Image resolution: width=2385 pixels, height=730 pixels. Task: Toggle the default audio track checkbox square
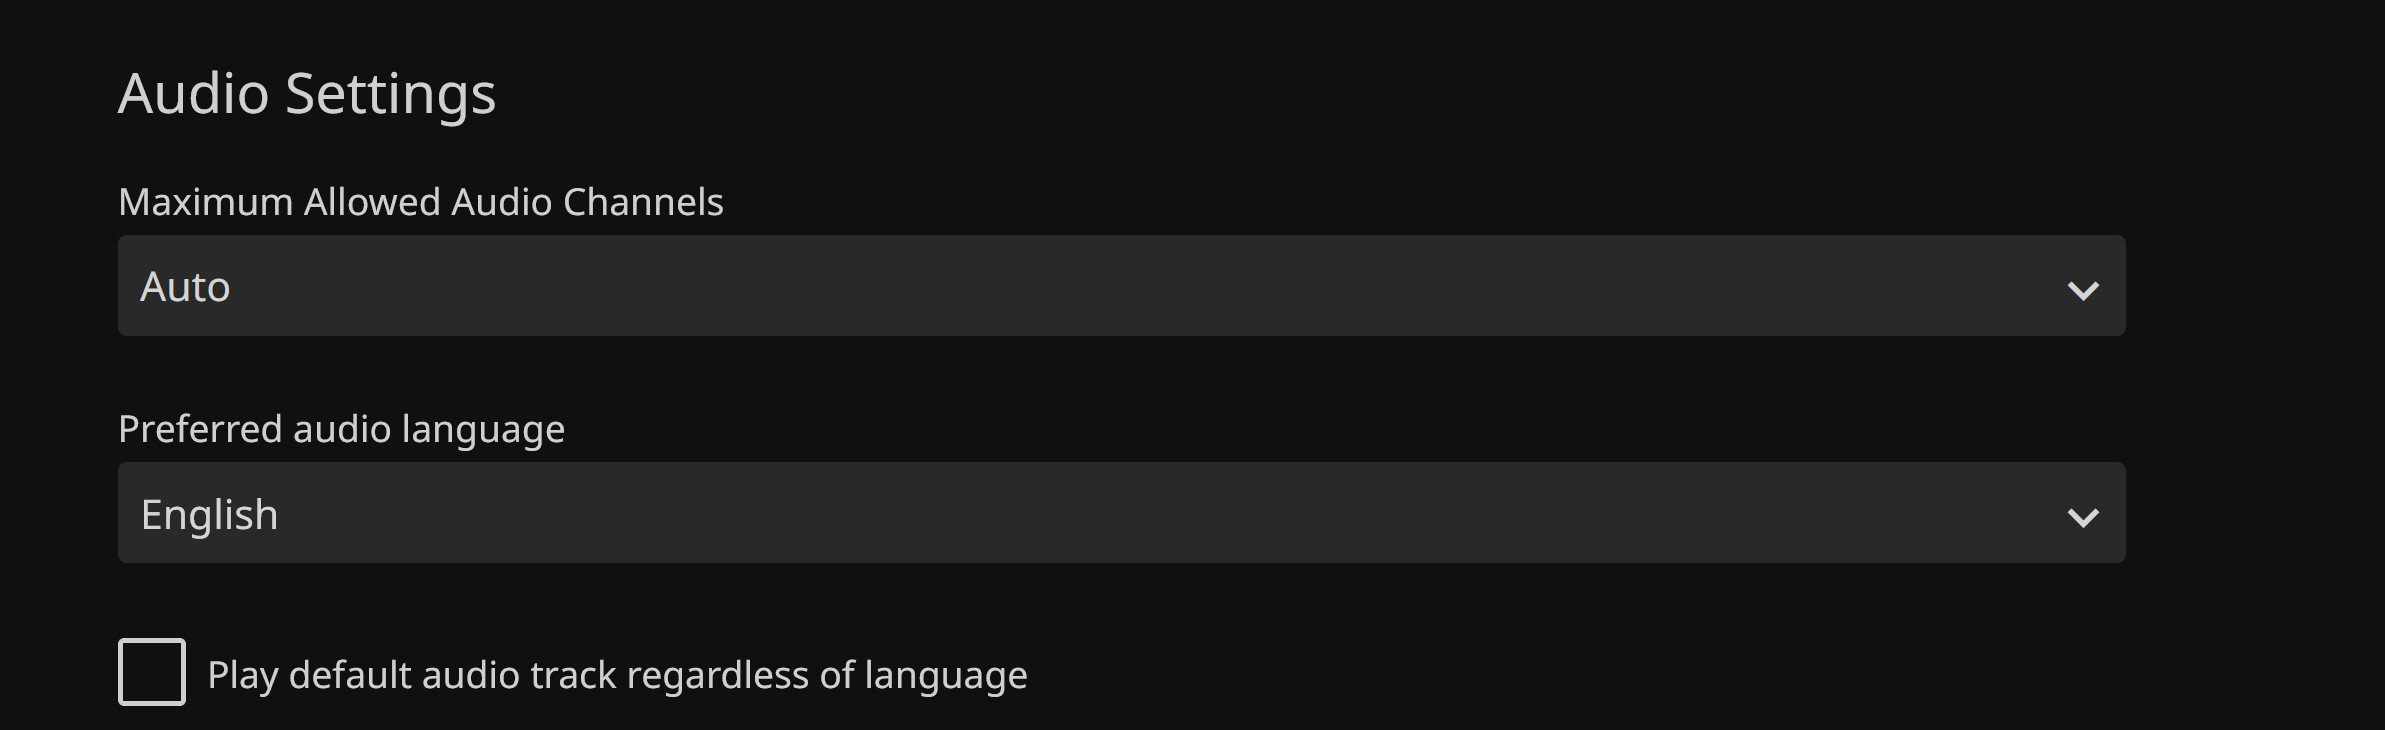152,672
